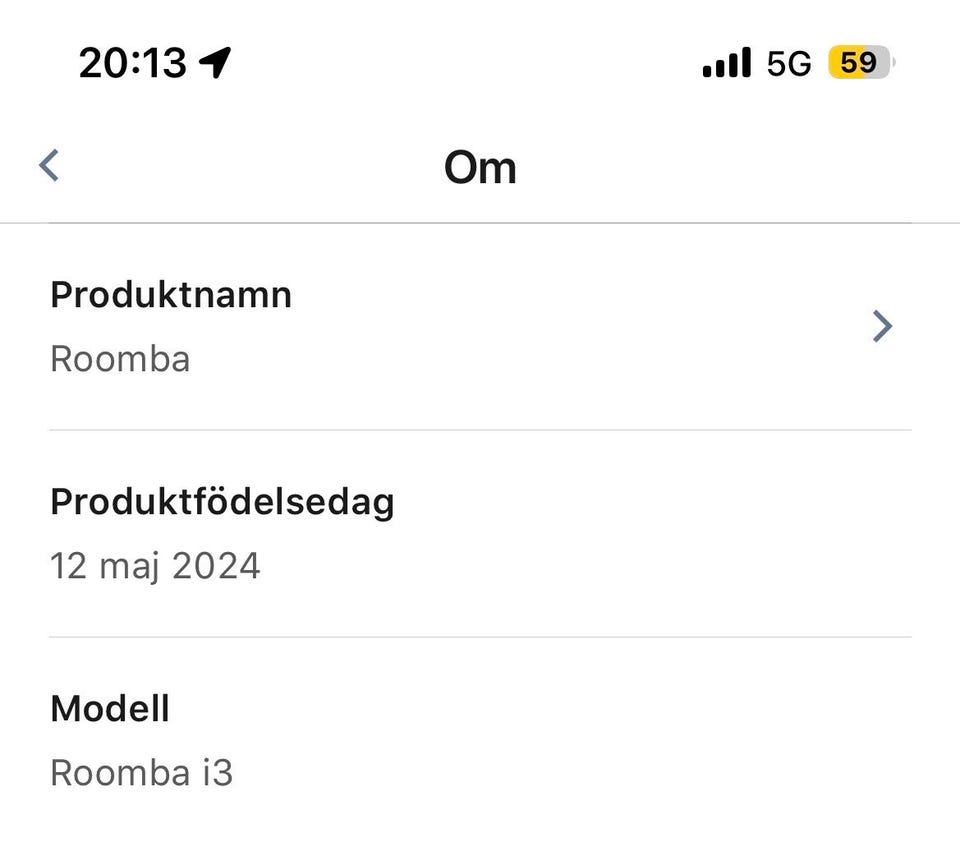Click divider between Produktnamn and Produktfödelsedag
The width and height of the screenshot is (960, 842).
pos(480,430)
